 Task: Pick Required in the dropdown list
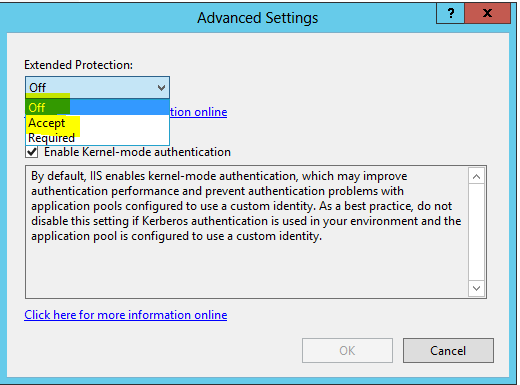pos(97,138)
